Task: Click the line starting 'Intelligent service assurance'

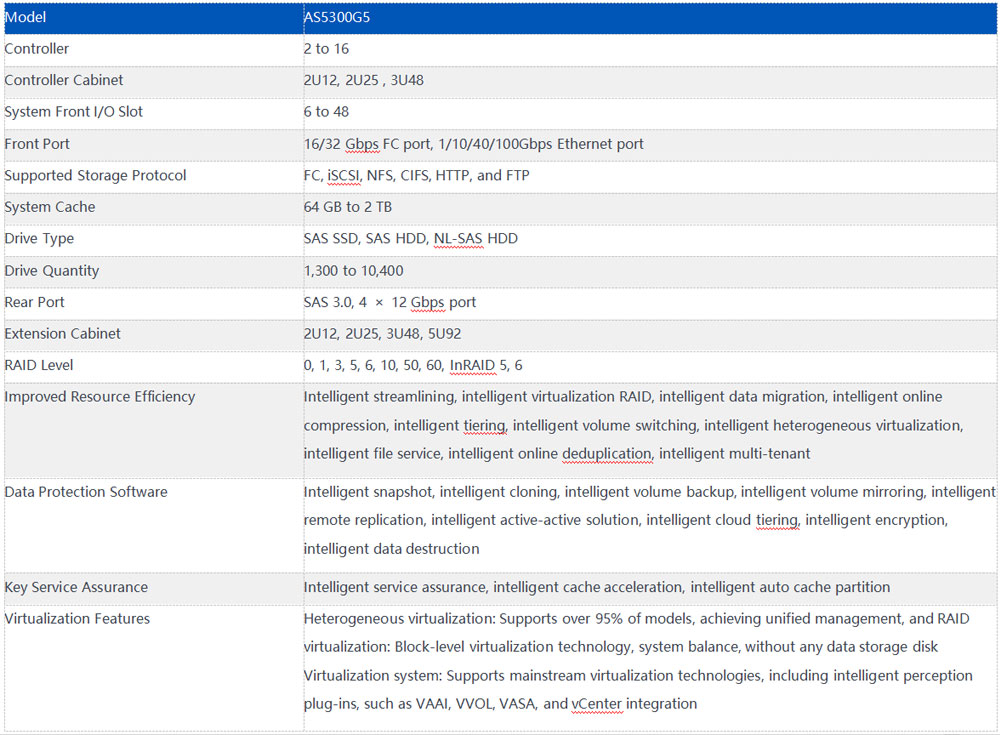Action: 597,587
